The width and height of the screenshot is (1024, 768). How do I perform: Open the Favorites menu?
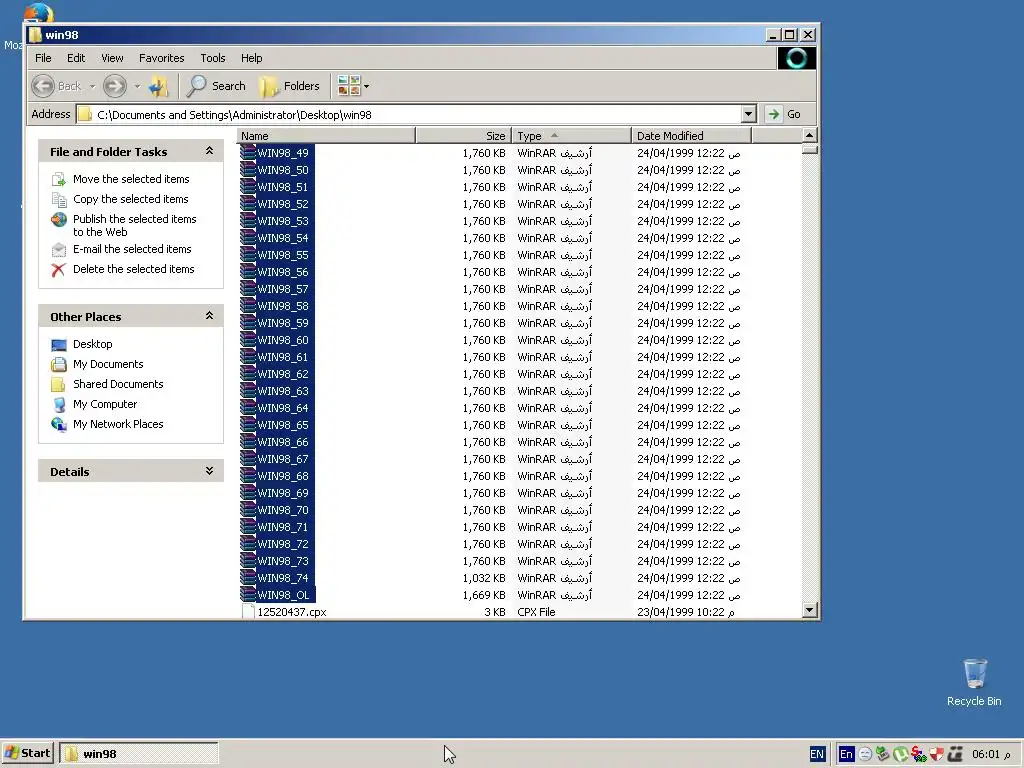click(x=161, y=58)
